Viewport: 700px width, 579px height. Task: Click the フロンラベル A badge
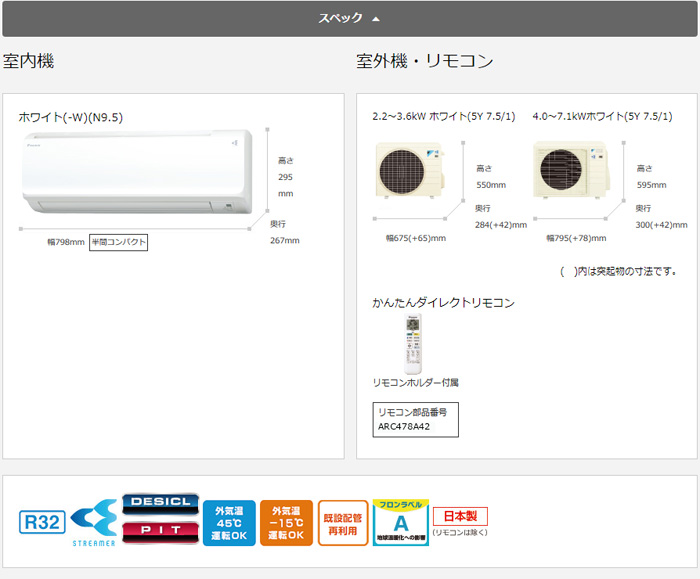pyautogui.click(x=401, y=522)
